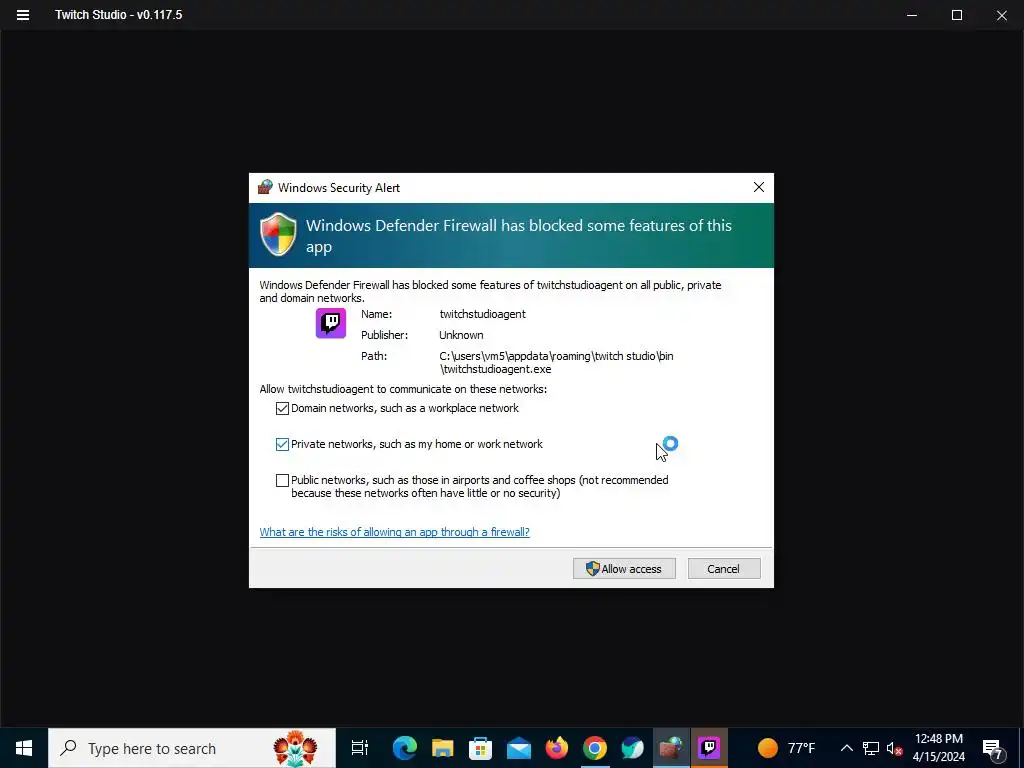Select the firewall alert taskbar icon
The height and width of the screenshot is (768, 1024).
(671, 748)
